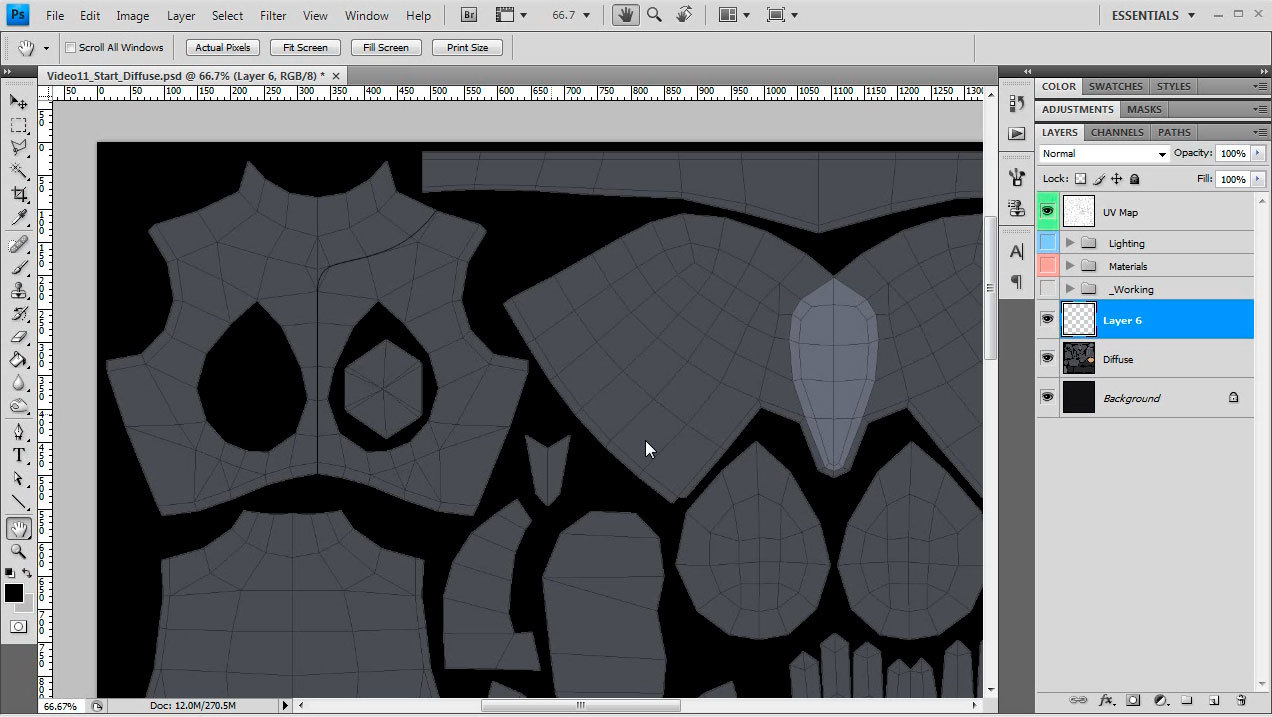Select the Move tool

[18, 102]
